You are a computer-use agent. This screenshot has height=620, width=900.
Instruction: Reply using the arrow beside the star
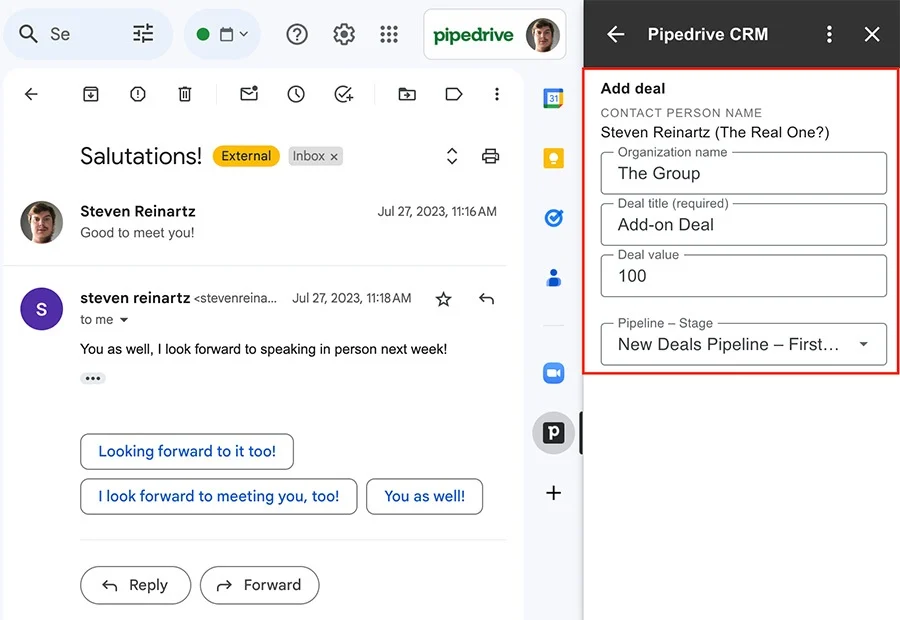(486, 299)
